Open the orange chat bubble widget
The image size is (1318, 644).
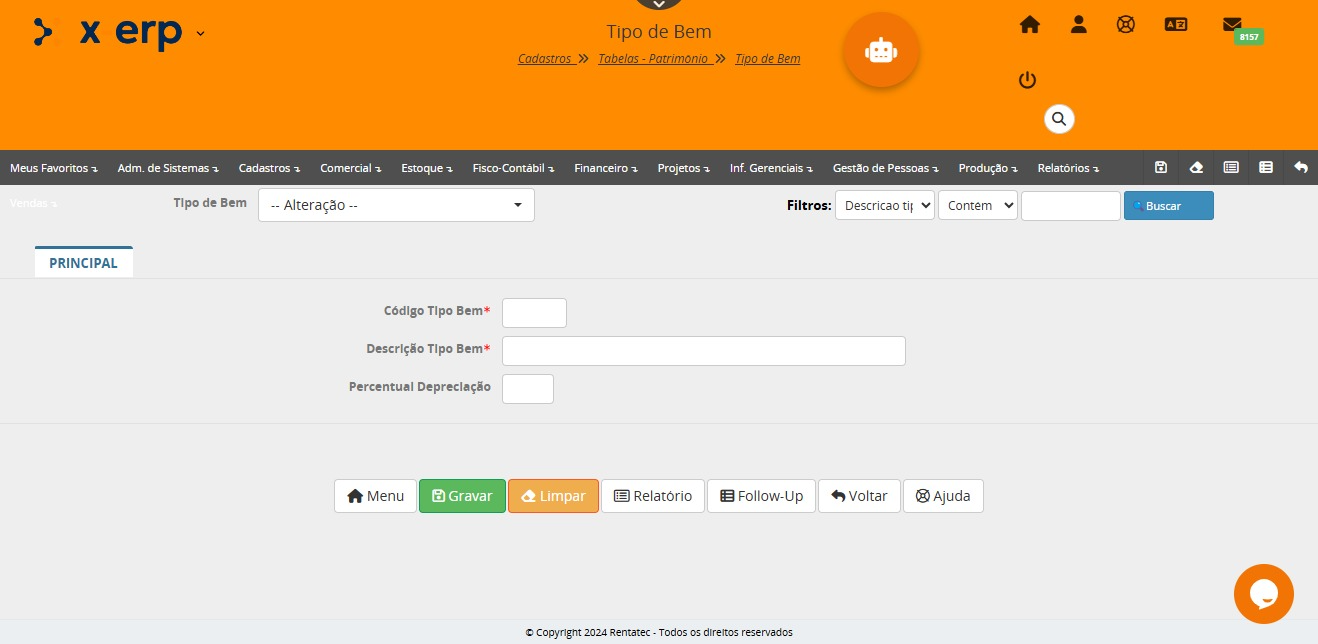[x=1263, y=594]
